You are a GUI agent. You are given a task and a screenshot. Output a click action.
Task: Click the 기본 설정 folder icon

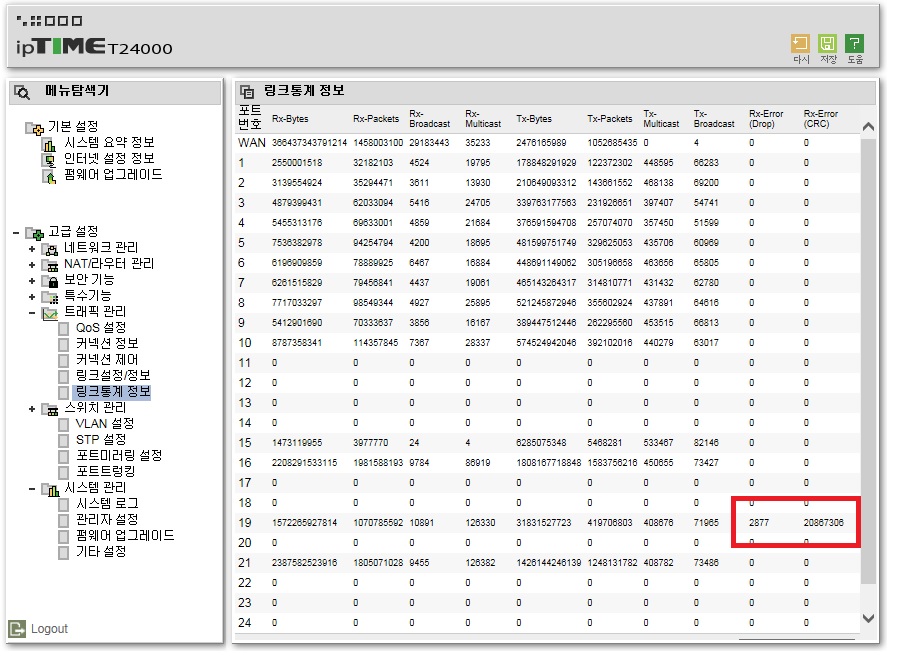34,127
